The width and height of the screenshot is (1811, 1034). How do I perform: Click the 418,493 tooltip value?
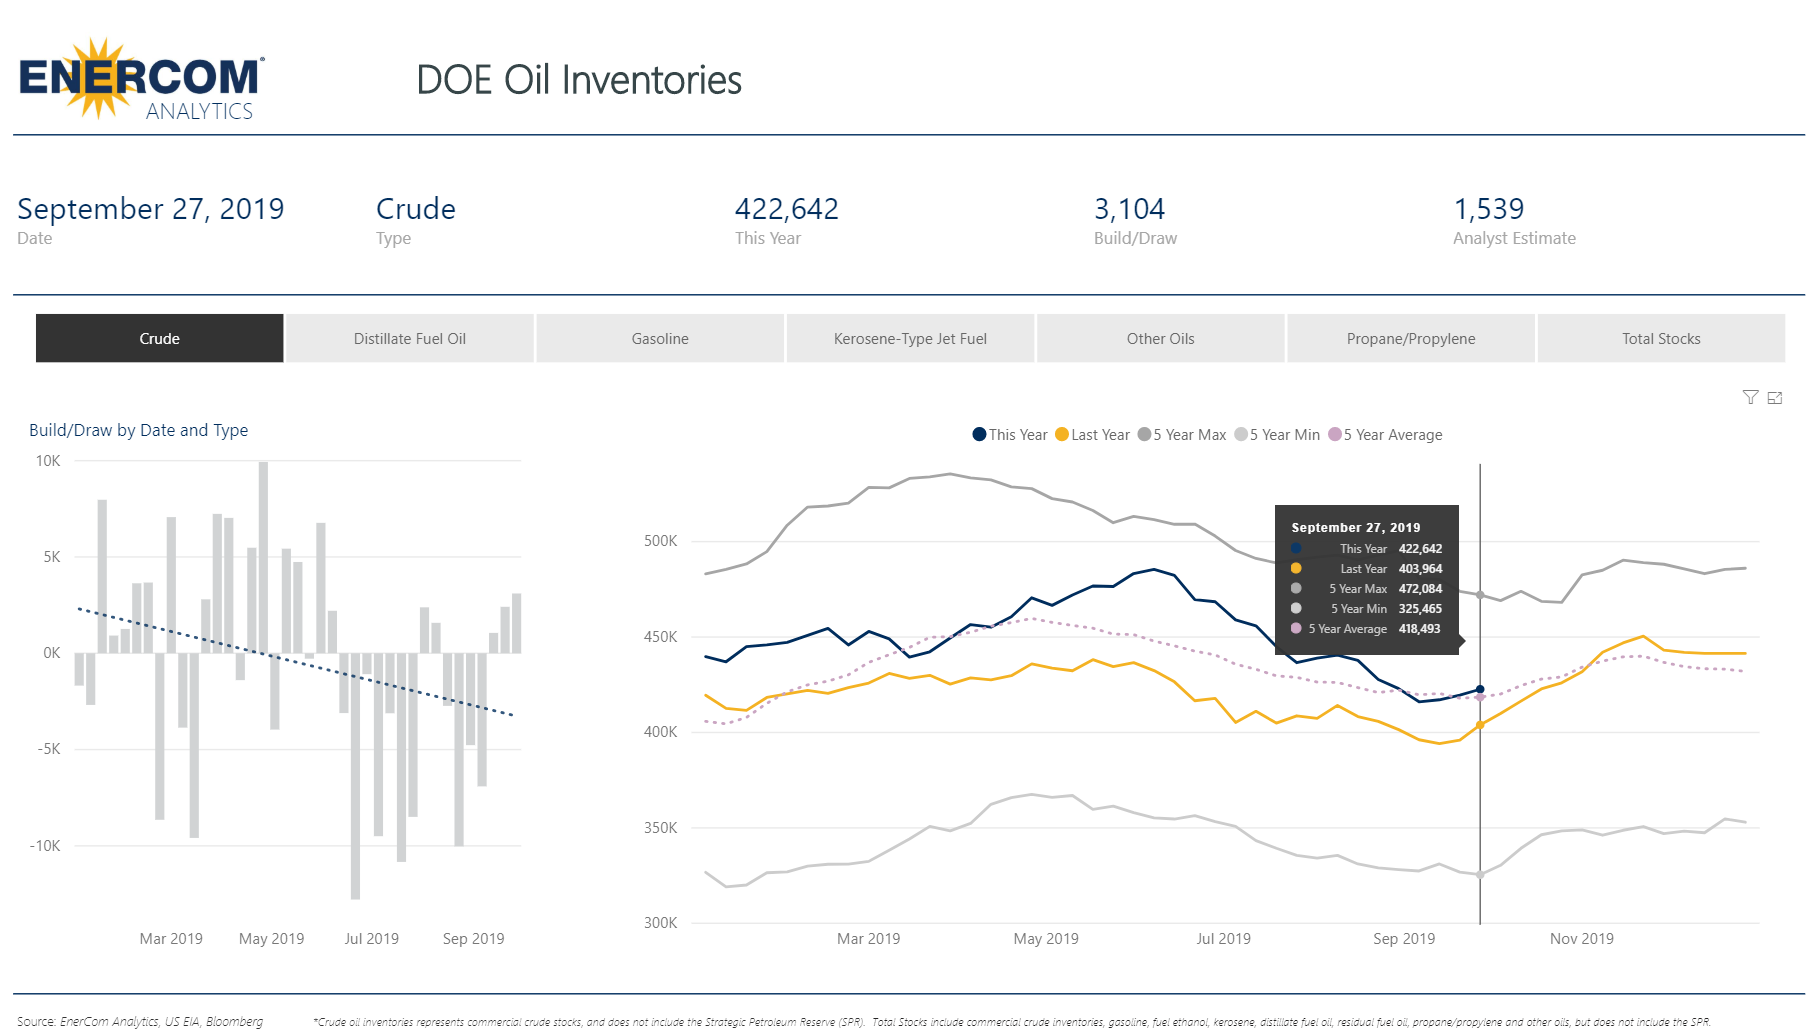coord(1420,629)
